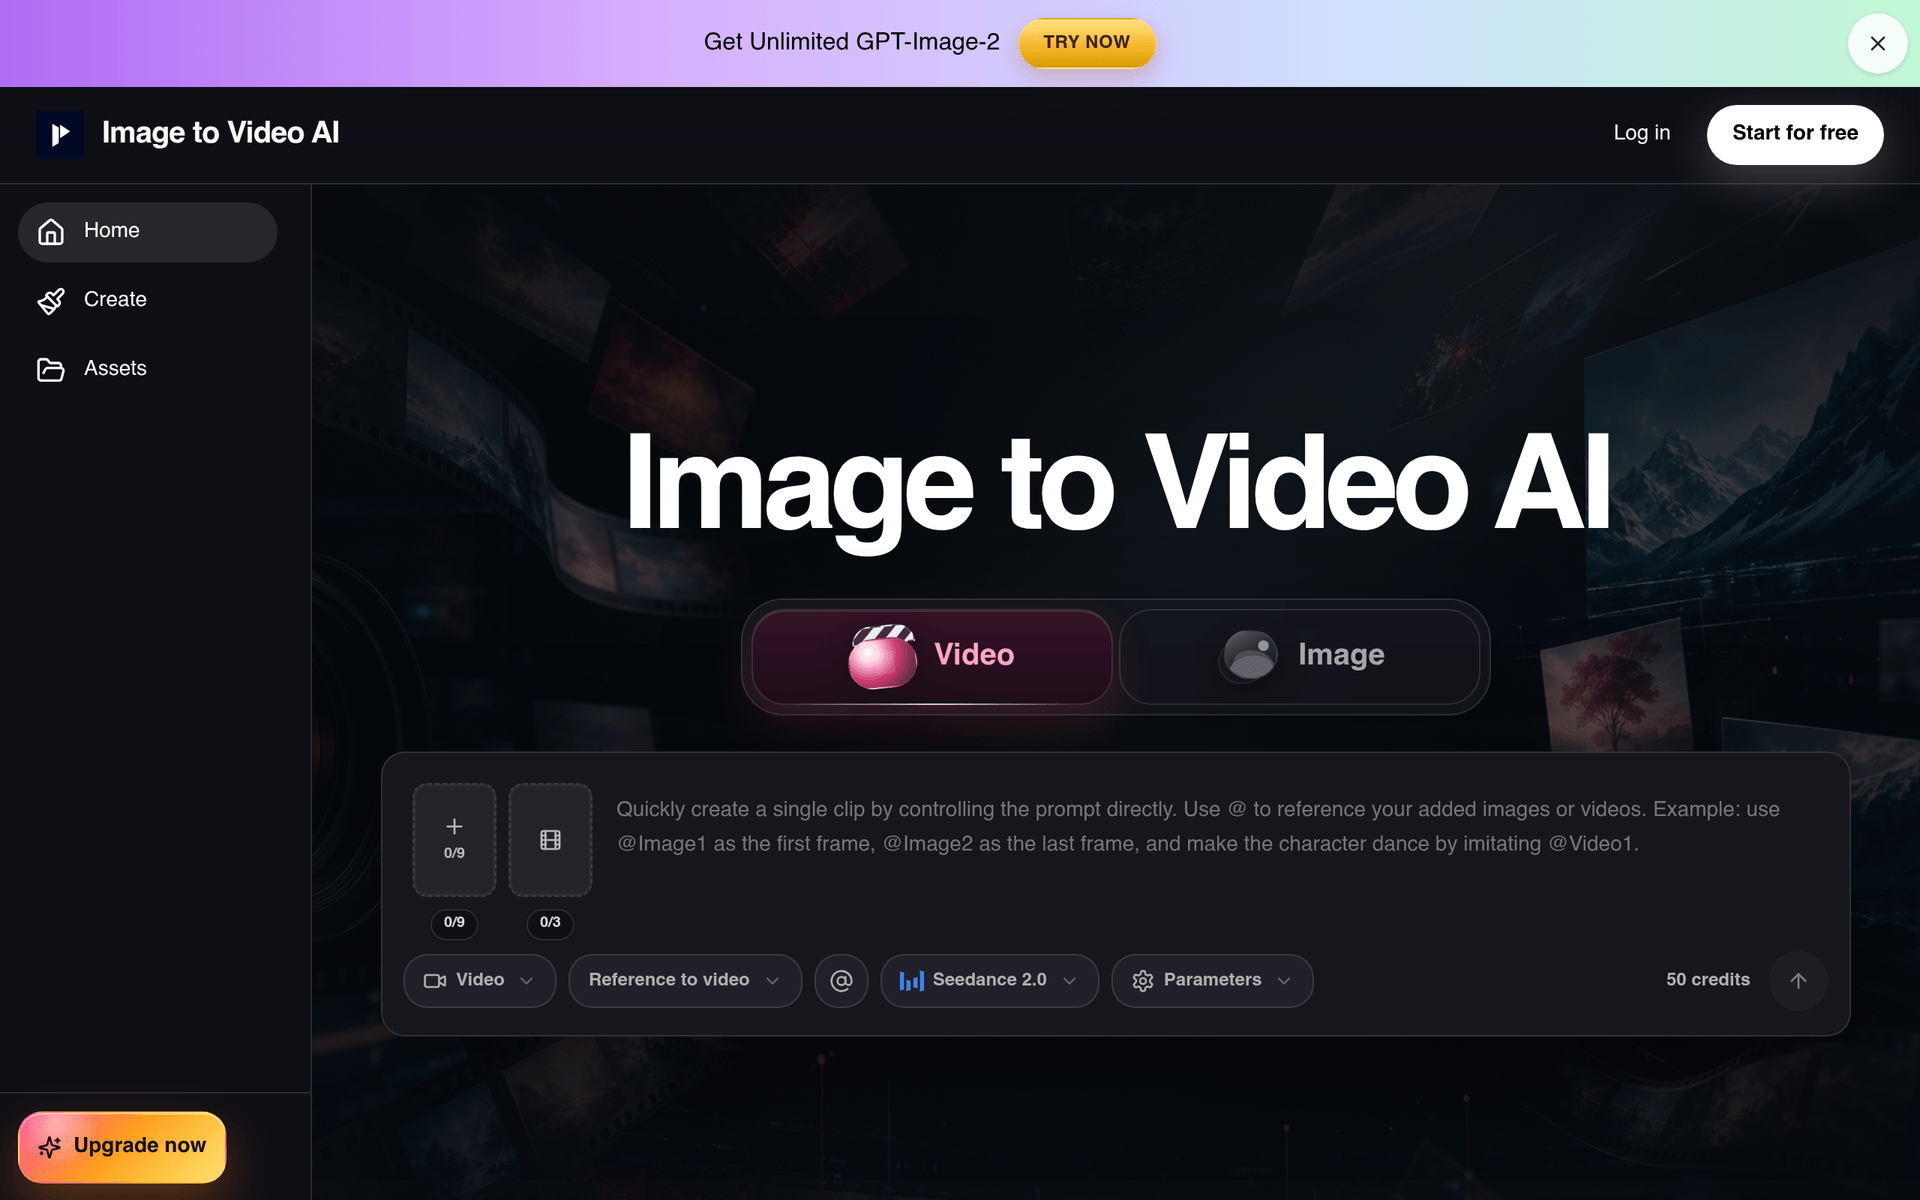Add an image with the plus upload tile

click(454, 839)
